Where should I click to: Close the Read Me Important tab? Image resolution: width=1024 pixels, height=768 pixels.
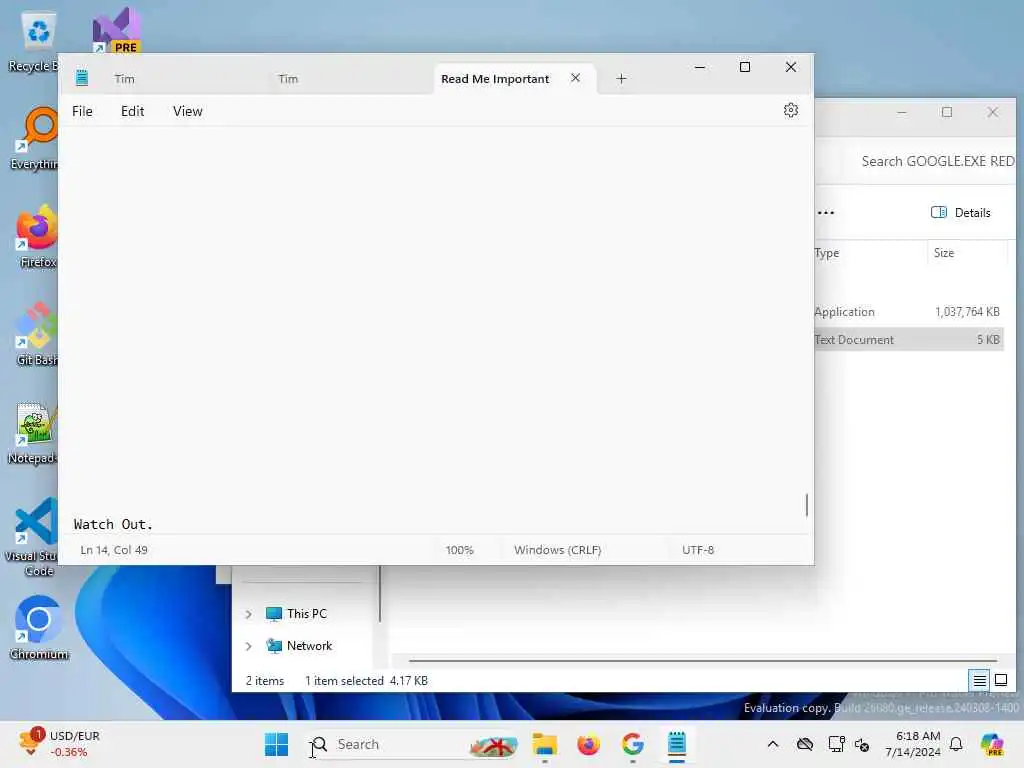[x=575, y=78]
